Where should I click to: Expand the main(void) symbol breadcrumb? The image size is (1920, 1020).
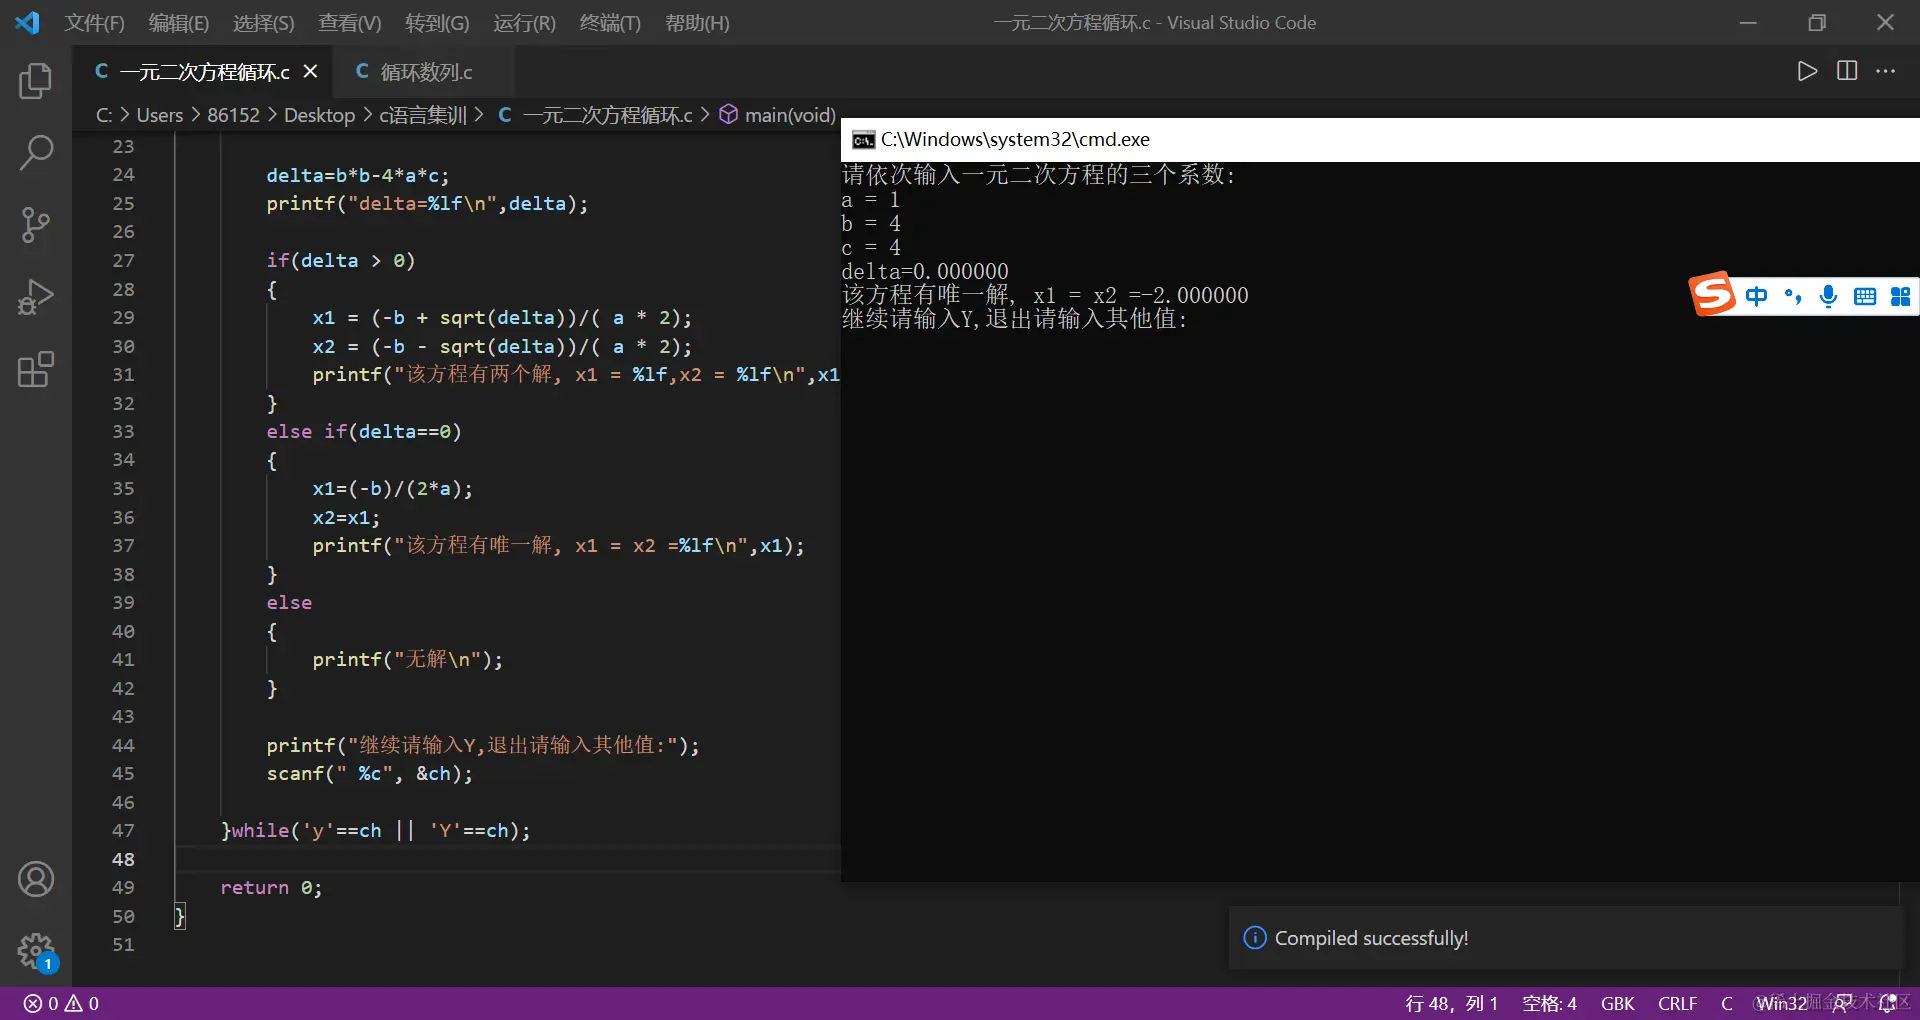coord(778,116)
